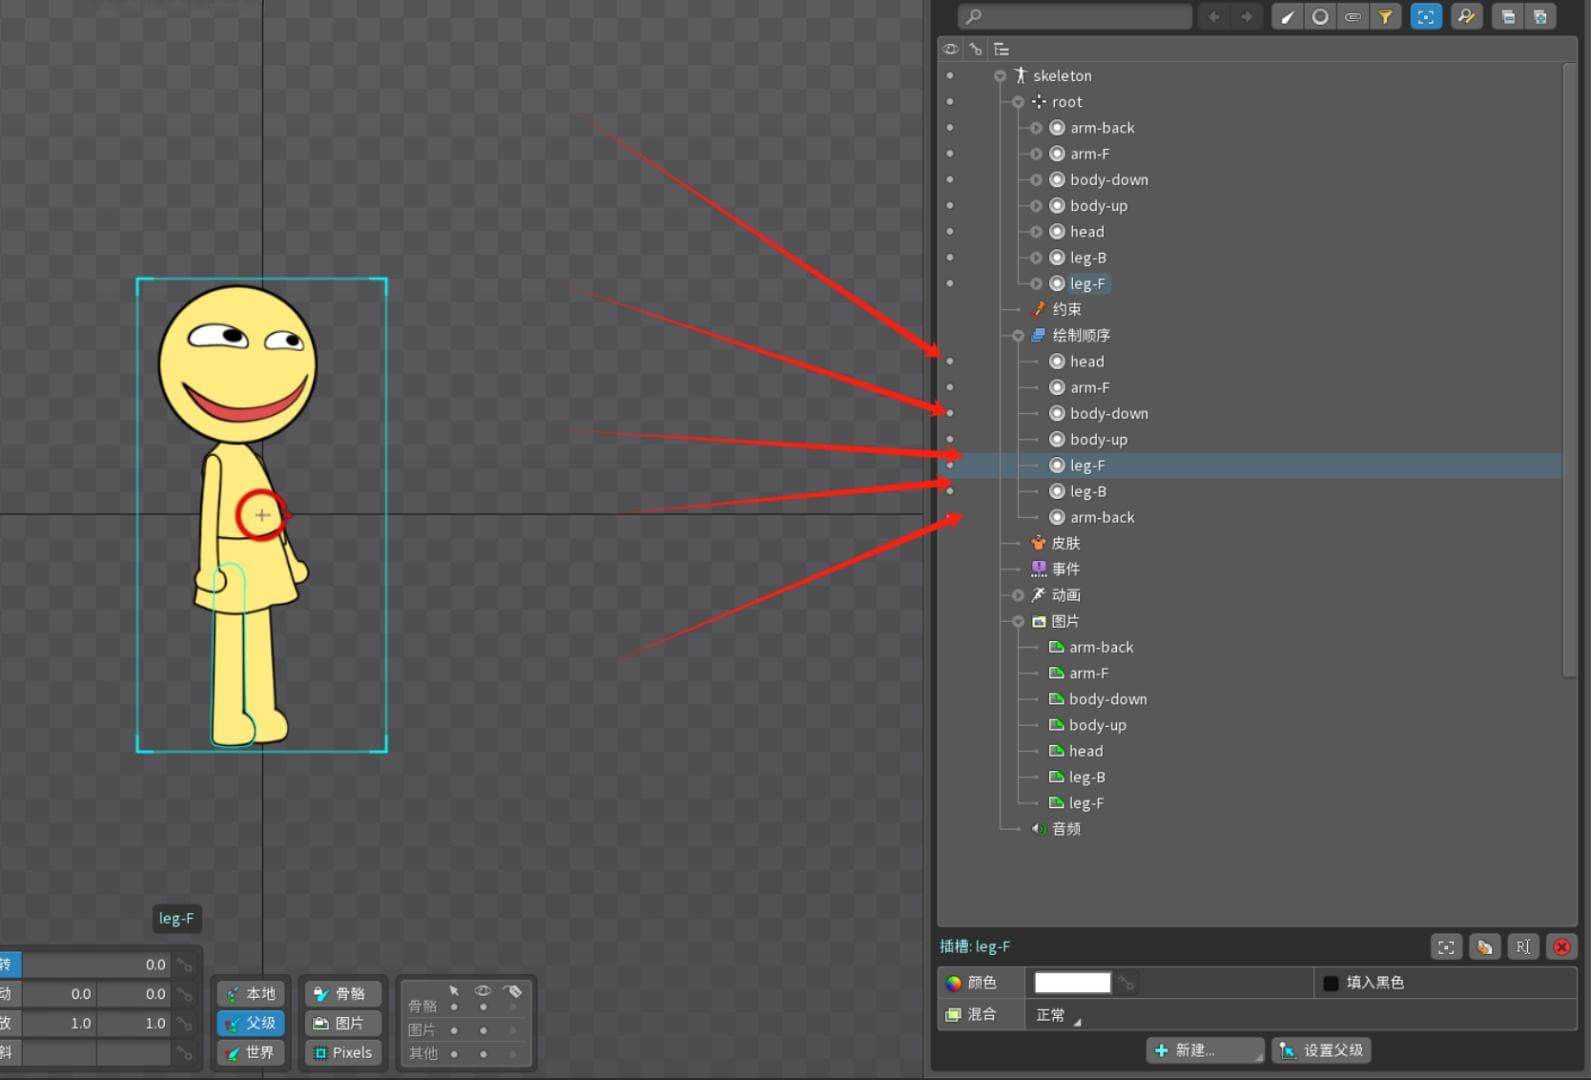Click the 设置父级 button

1321,1050
